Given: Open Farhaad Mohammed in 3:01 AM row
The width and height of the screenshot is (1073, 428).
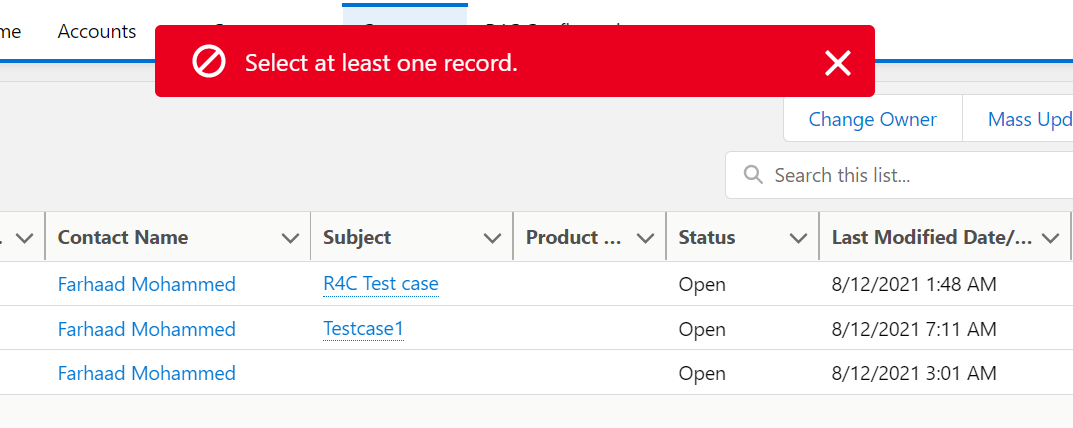Looking at the screenshot, I should coord(146,373).
